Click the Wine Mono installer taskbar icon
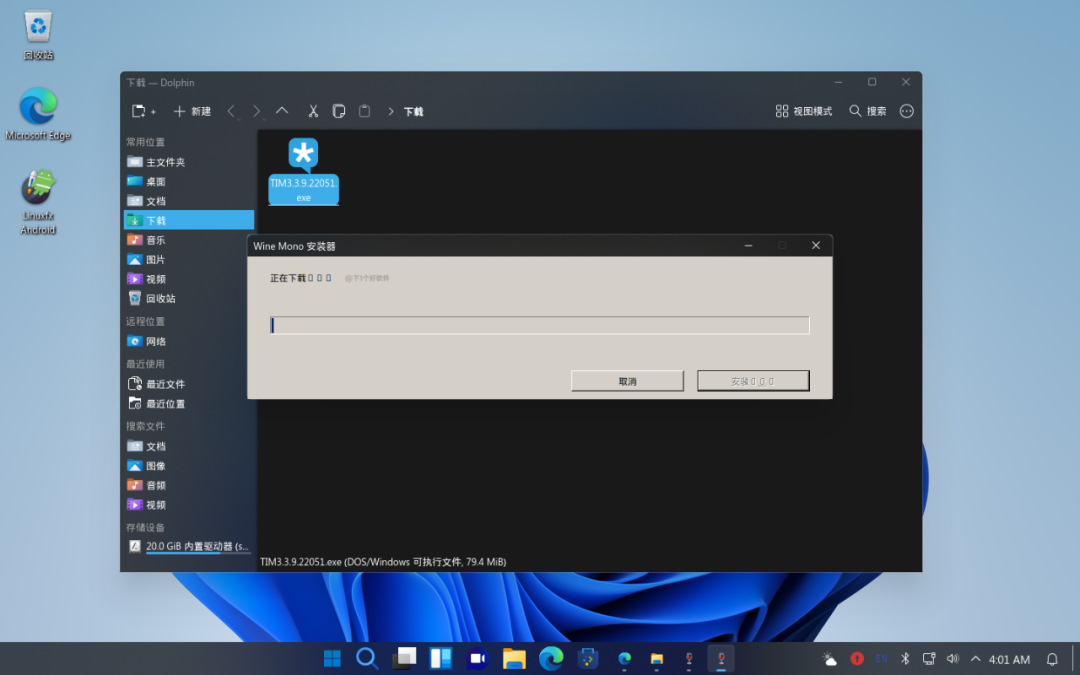This screenshot has height=675, width=1080. 721,659
